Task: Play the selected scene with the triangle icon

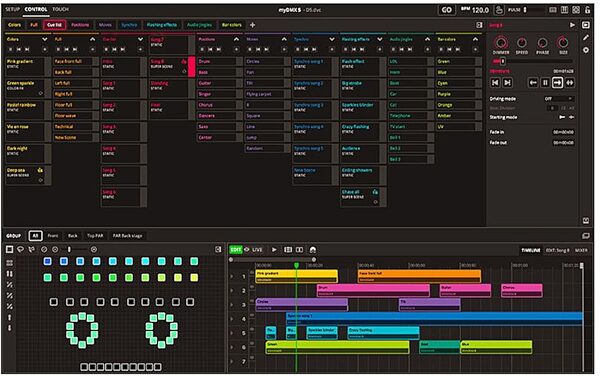Action: [572, 25]
